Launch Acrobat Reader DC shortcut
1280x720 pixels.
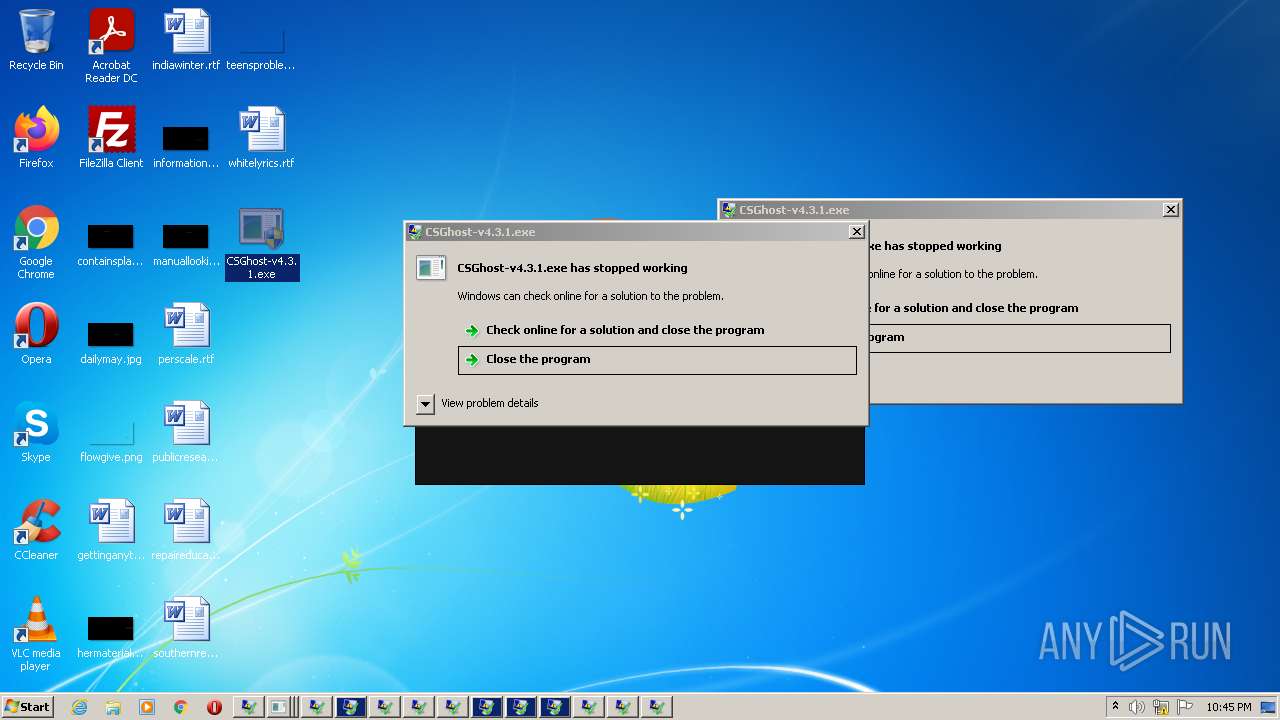point(111,45)
